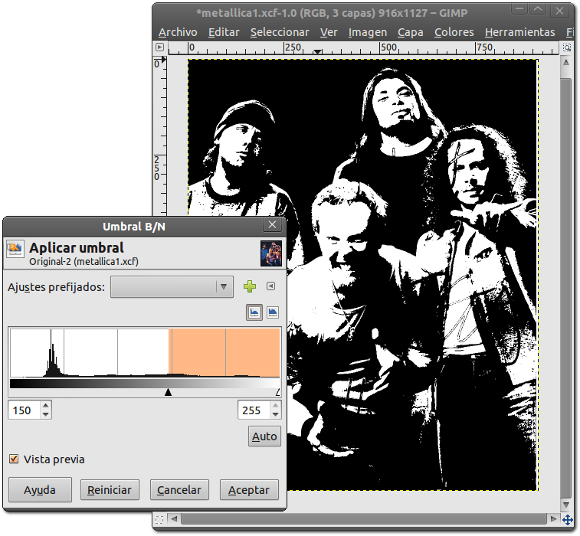Image resolution: width=580 pixels, height=536 pixels.
Task: Click the Auto button
Action: tap(264, 436)
